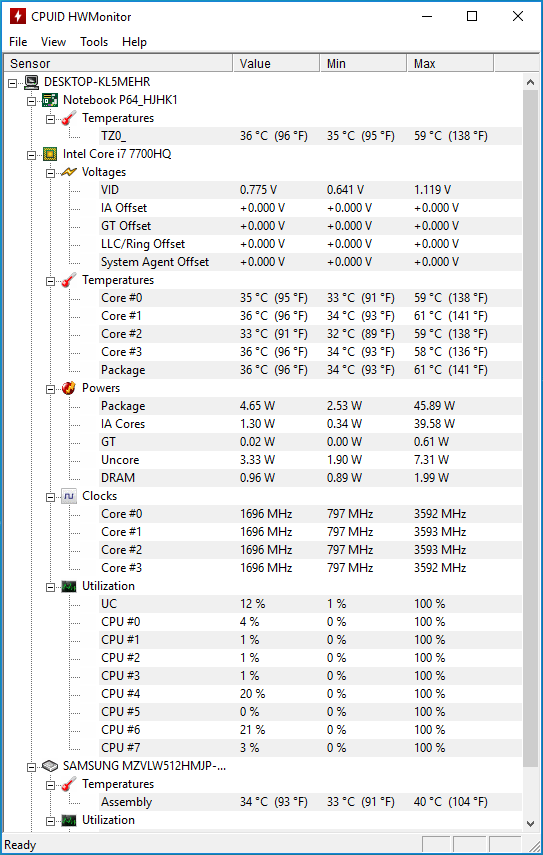The width and height of the screenshot is (543, 855).
Task: Click the Value column header
Action: point(276,64)
